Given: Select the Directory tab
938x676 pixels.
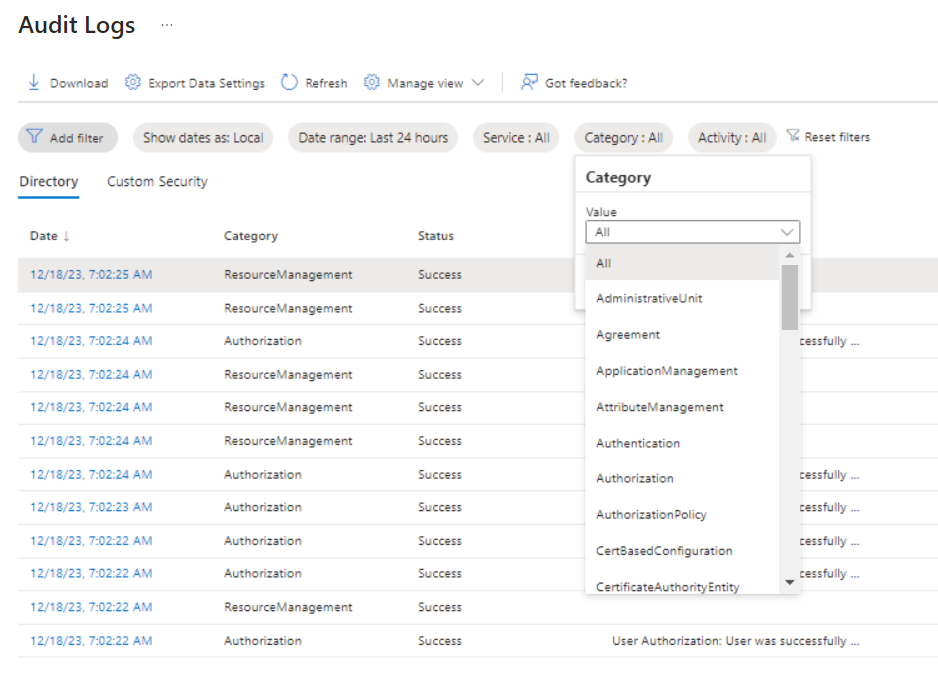Looking at the screenshot, I should [48, 182].
